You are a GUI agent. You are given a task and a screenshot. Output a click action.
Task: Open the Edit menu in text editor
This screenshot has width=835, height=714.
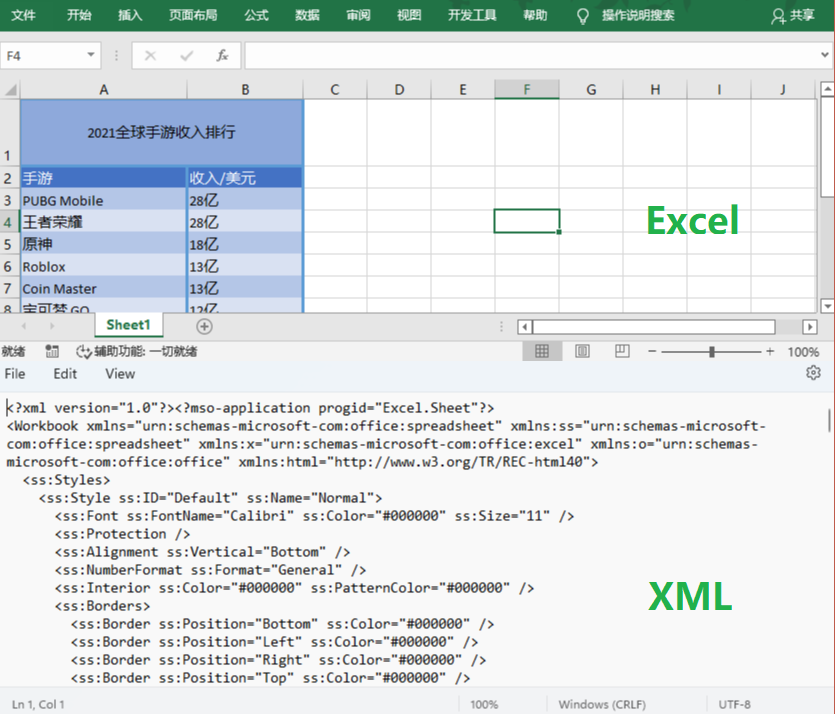click(65, 374)
